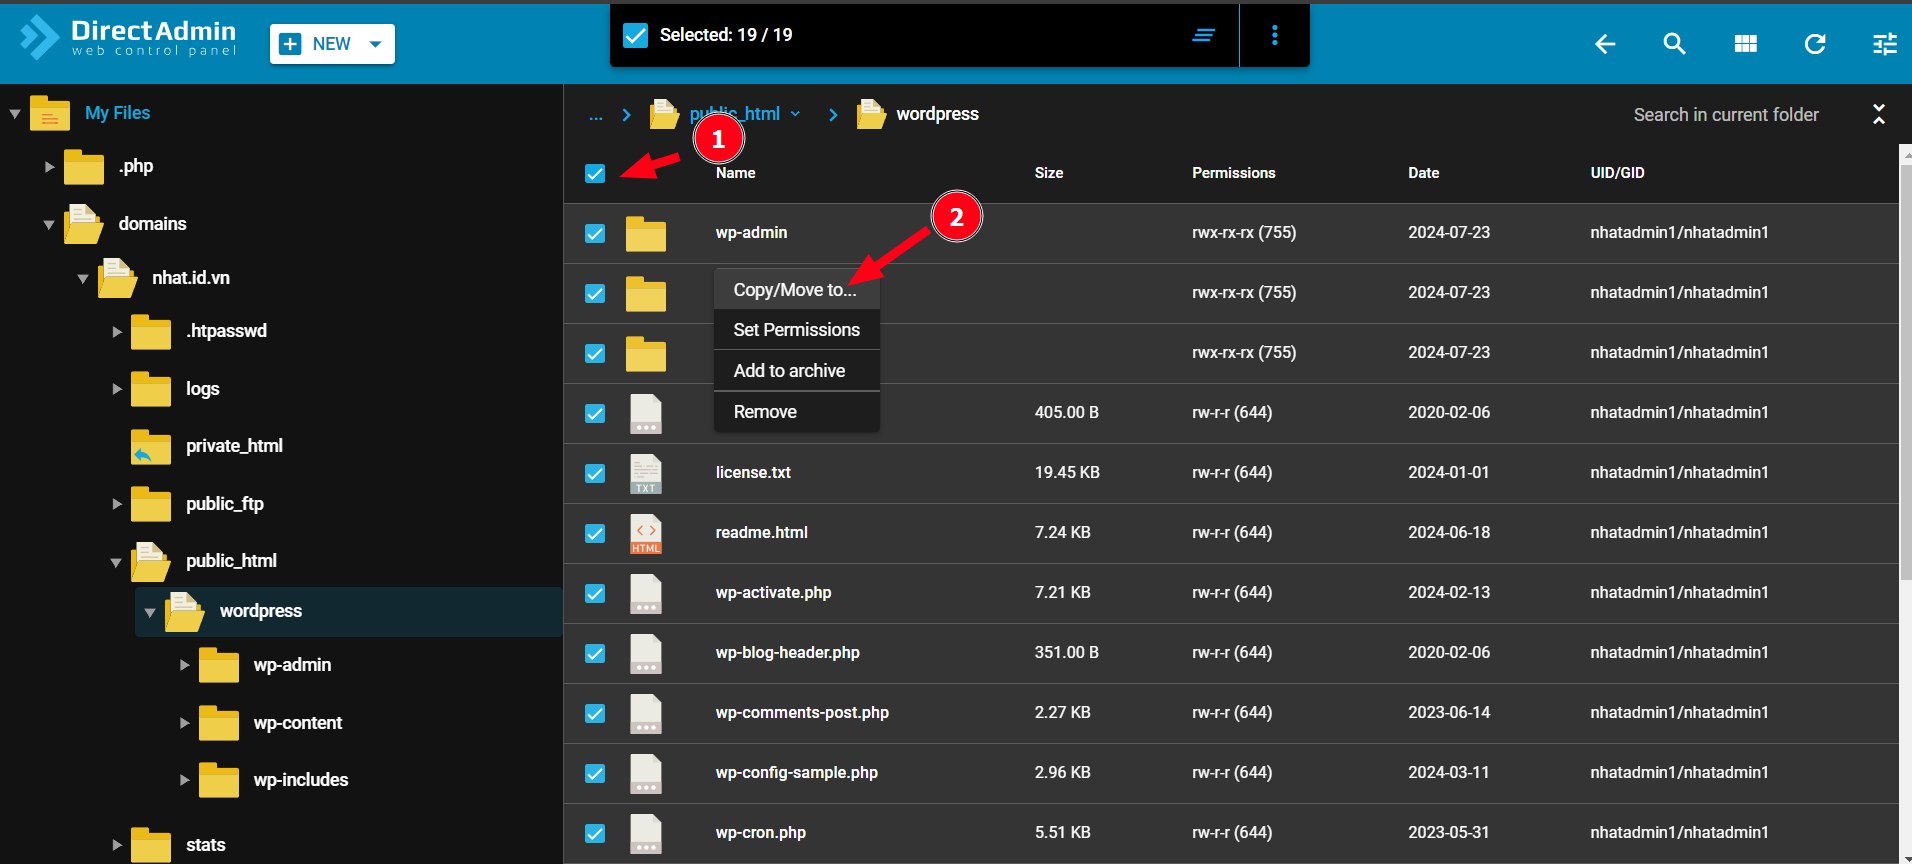The width and height of the screenshot is (1912, 864).
Task: Click the wp-config-sample.php file icon
Action: 646,774
